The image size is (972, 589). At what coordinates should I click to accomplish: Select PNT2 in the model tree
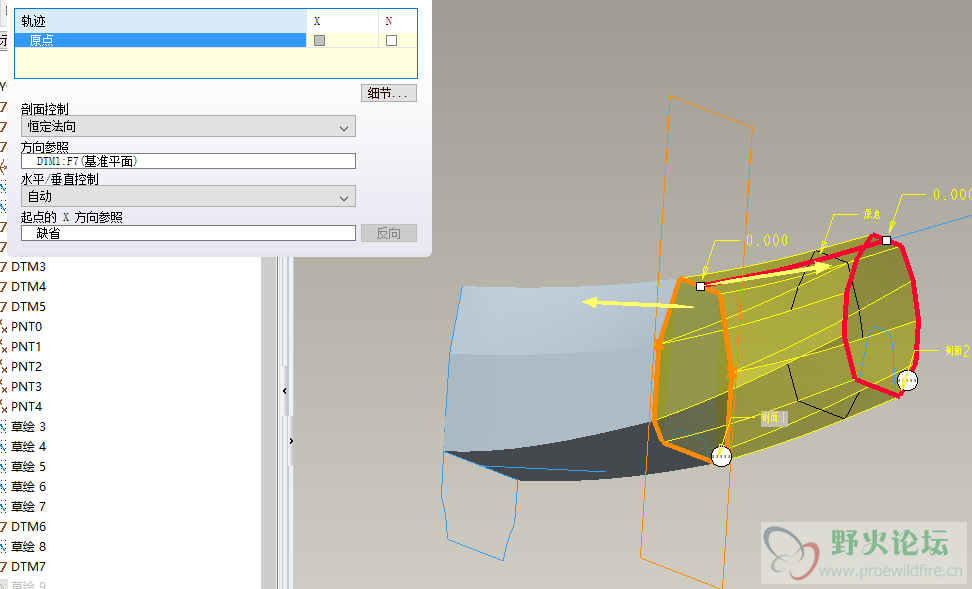tap(26, 367)
